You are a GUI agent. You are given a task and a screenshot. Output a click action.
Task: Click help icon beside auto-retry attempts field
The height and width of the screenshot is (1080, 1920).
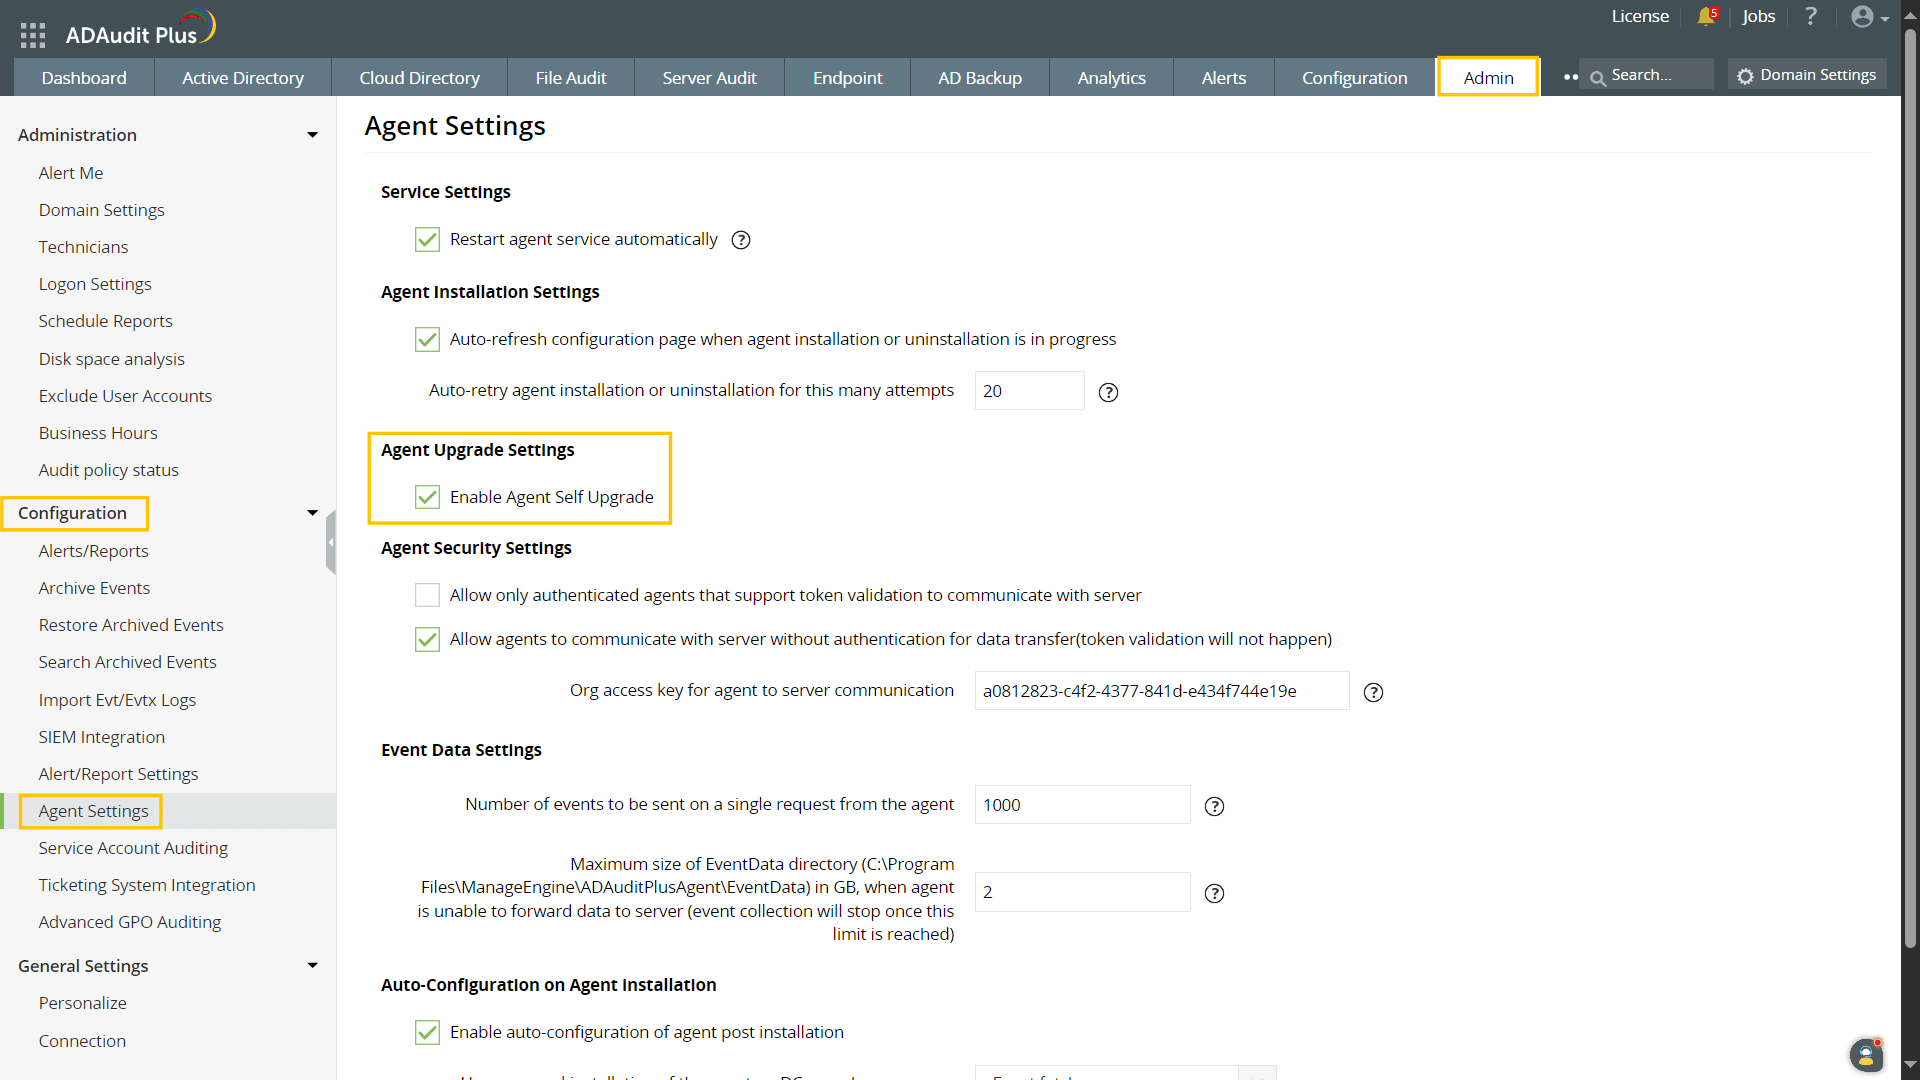coord(1108,392)
